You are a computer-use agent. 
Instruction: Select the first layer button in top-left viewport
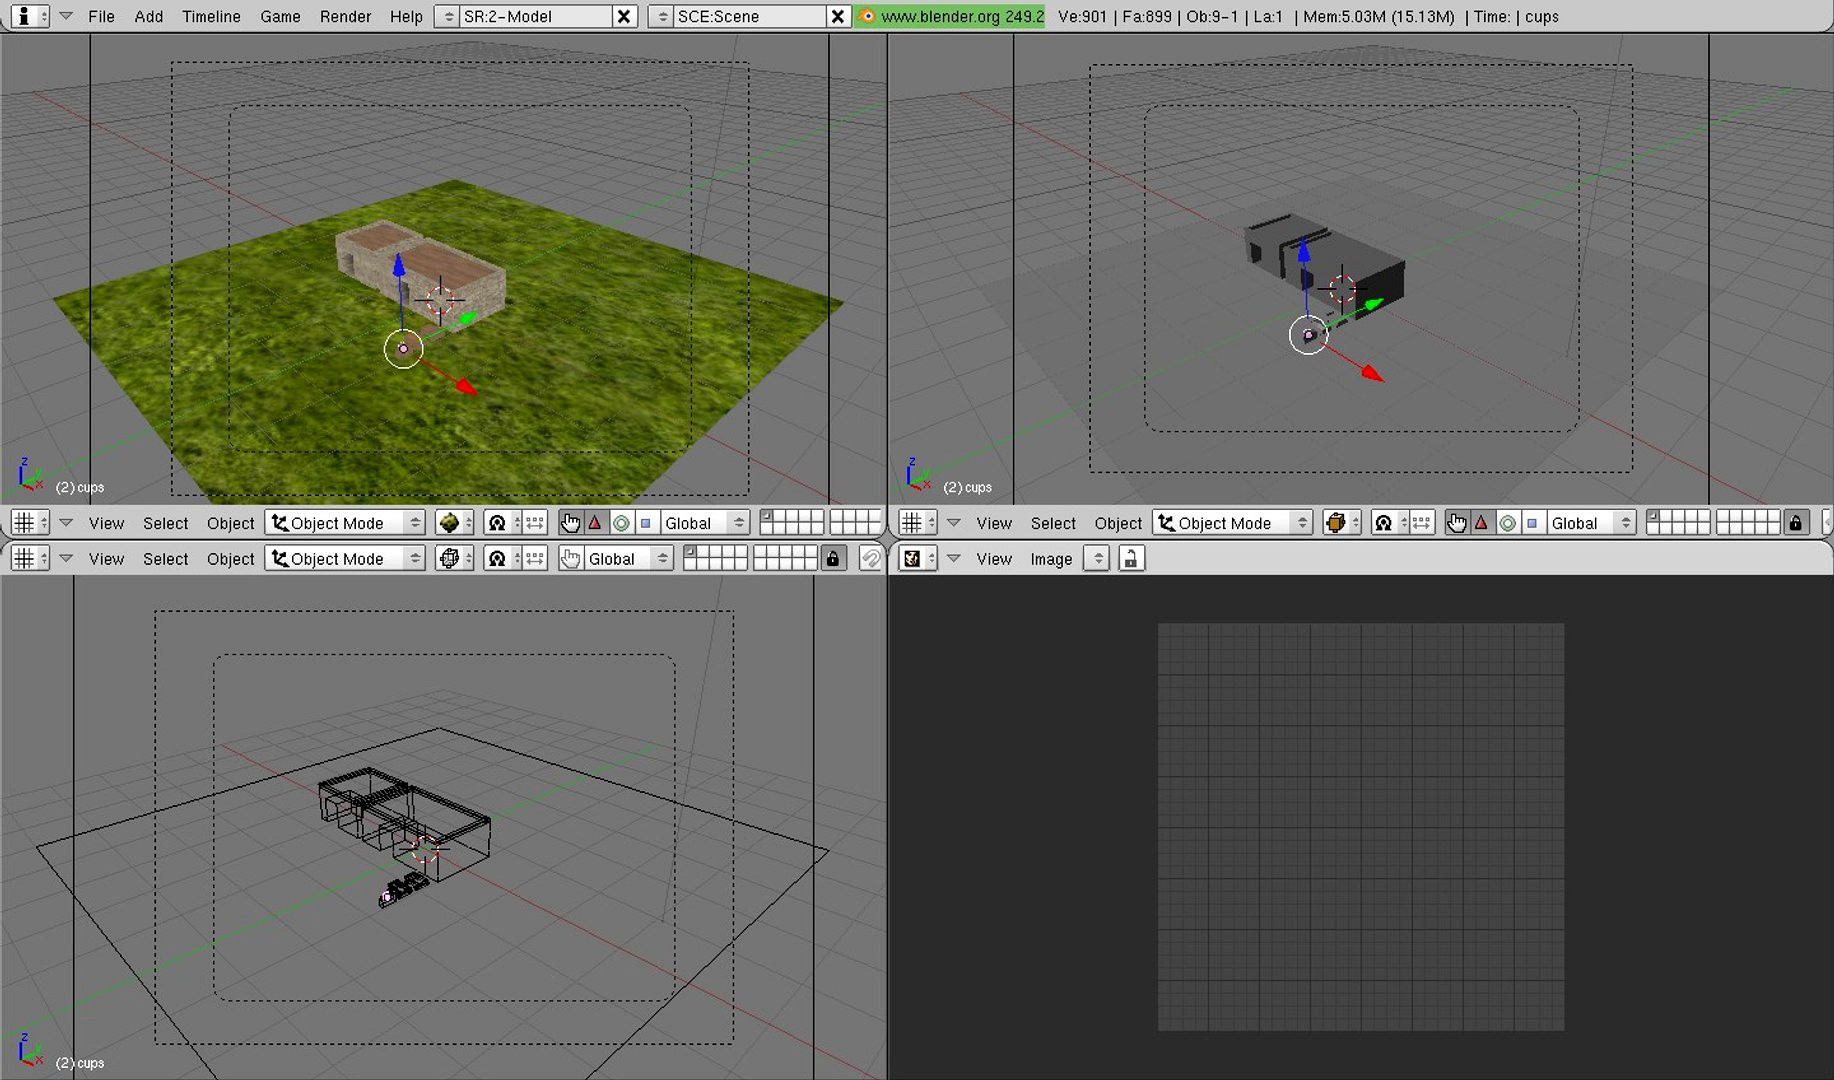point(767,516)
